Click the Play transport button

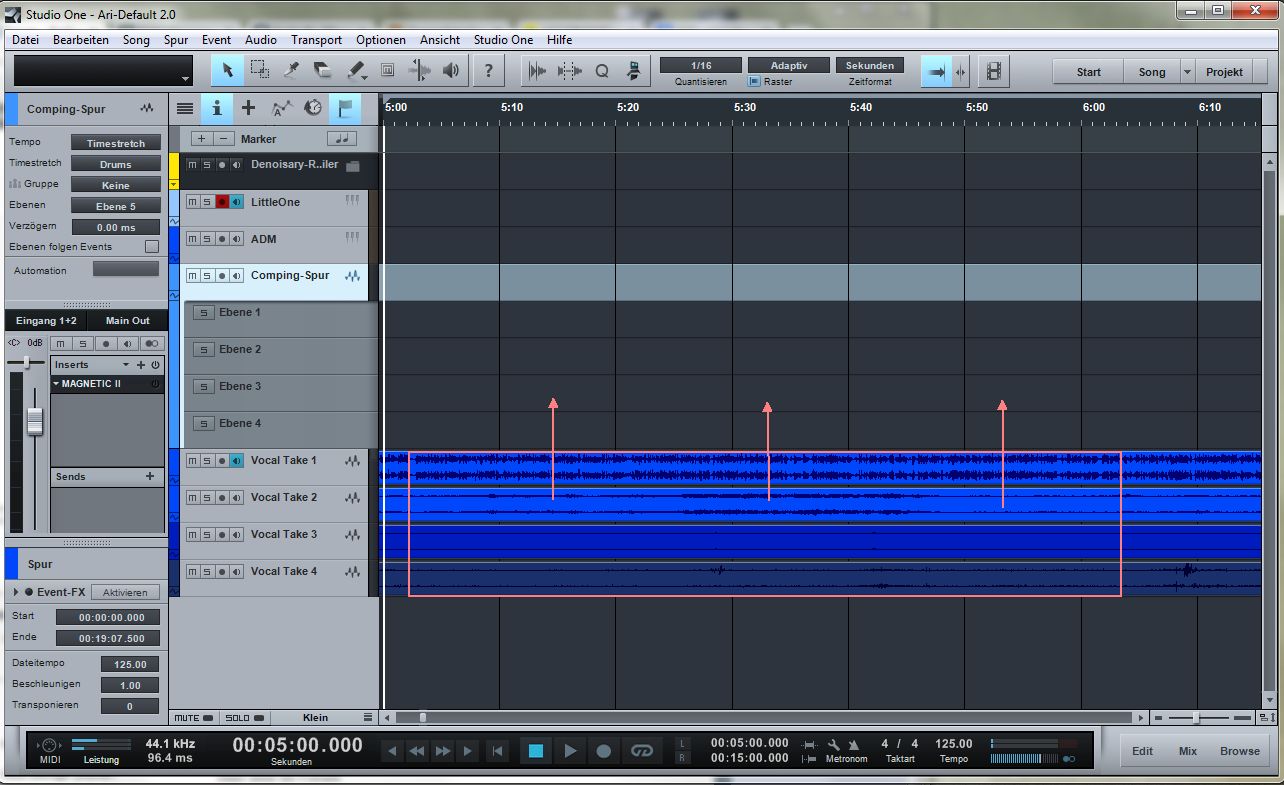(570, 751)
